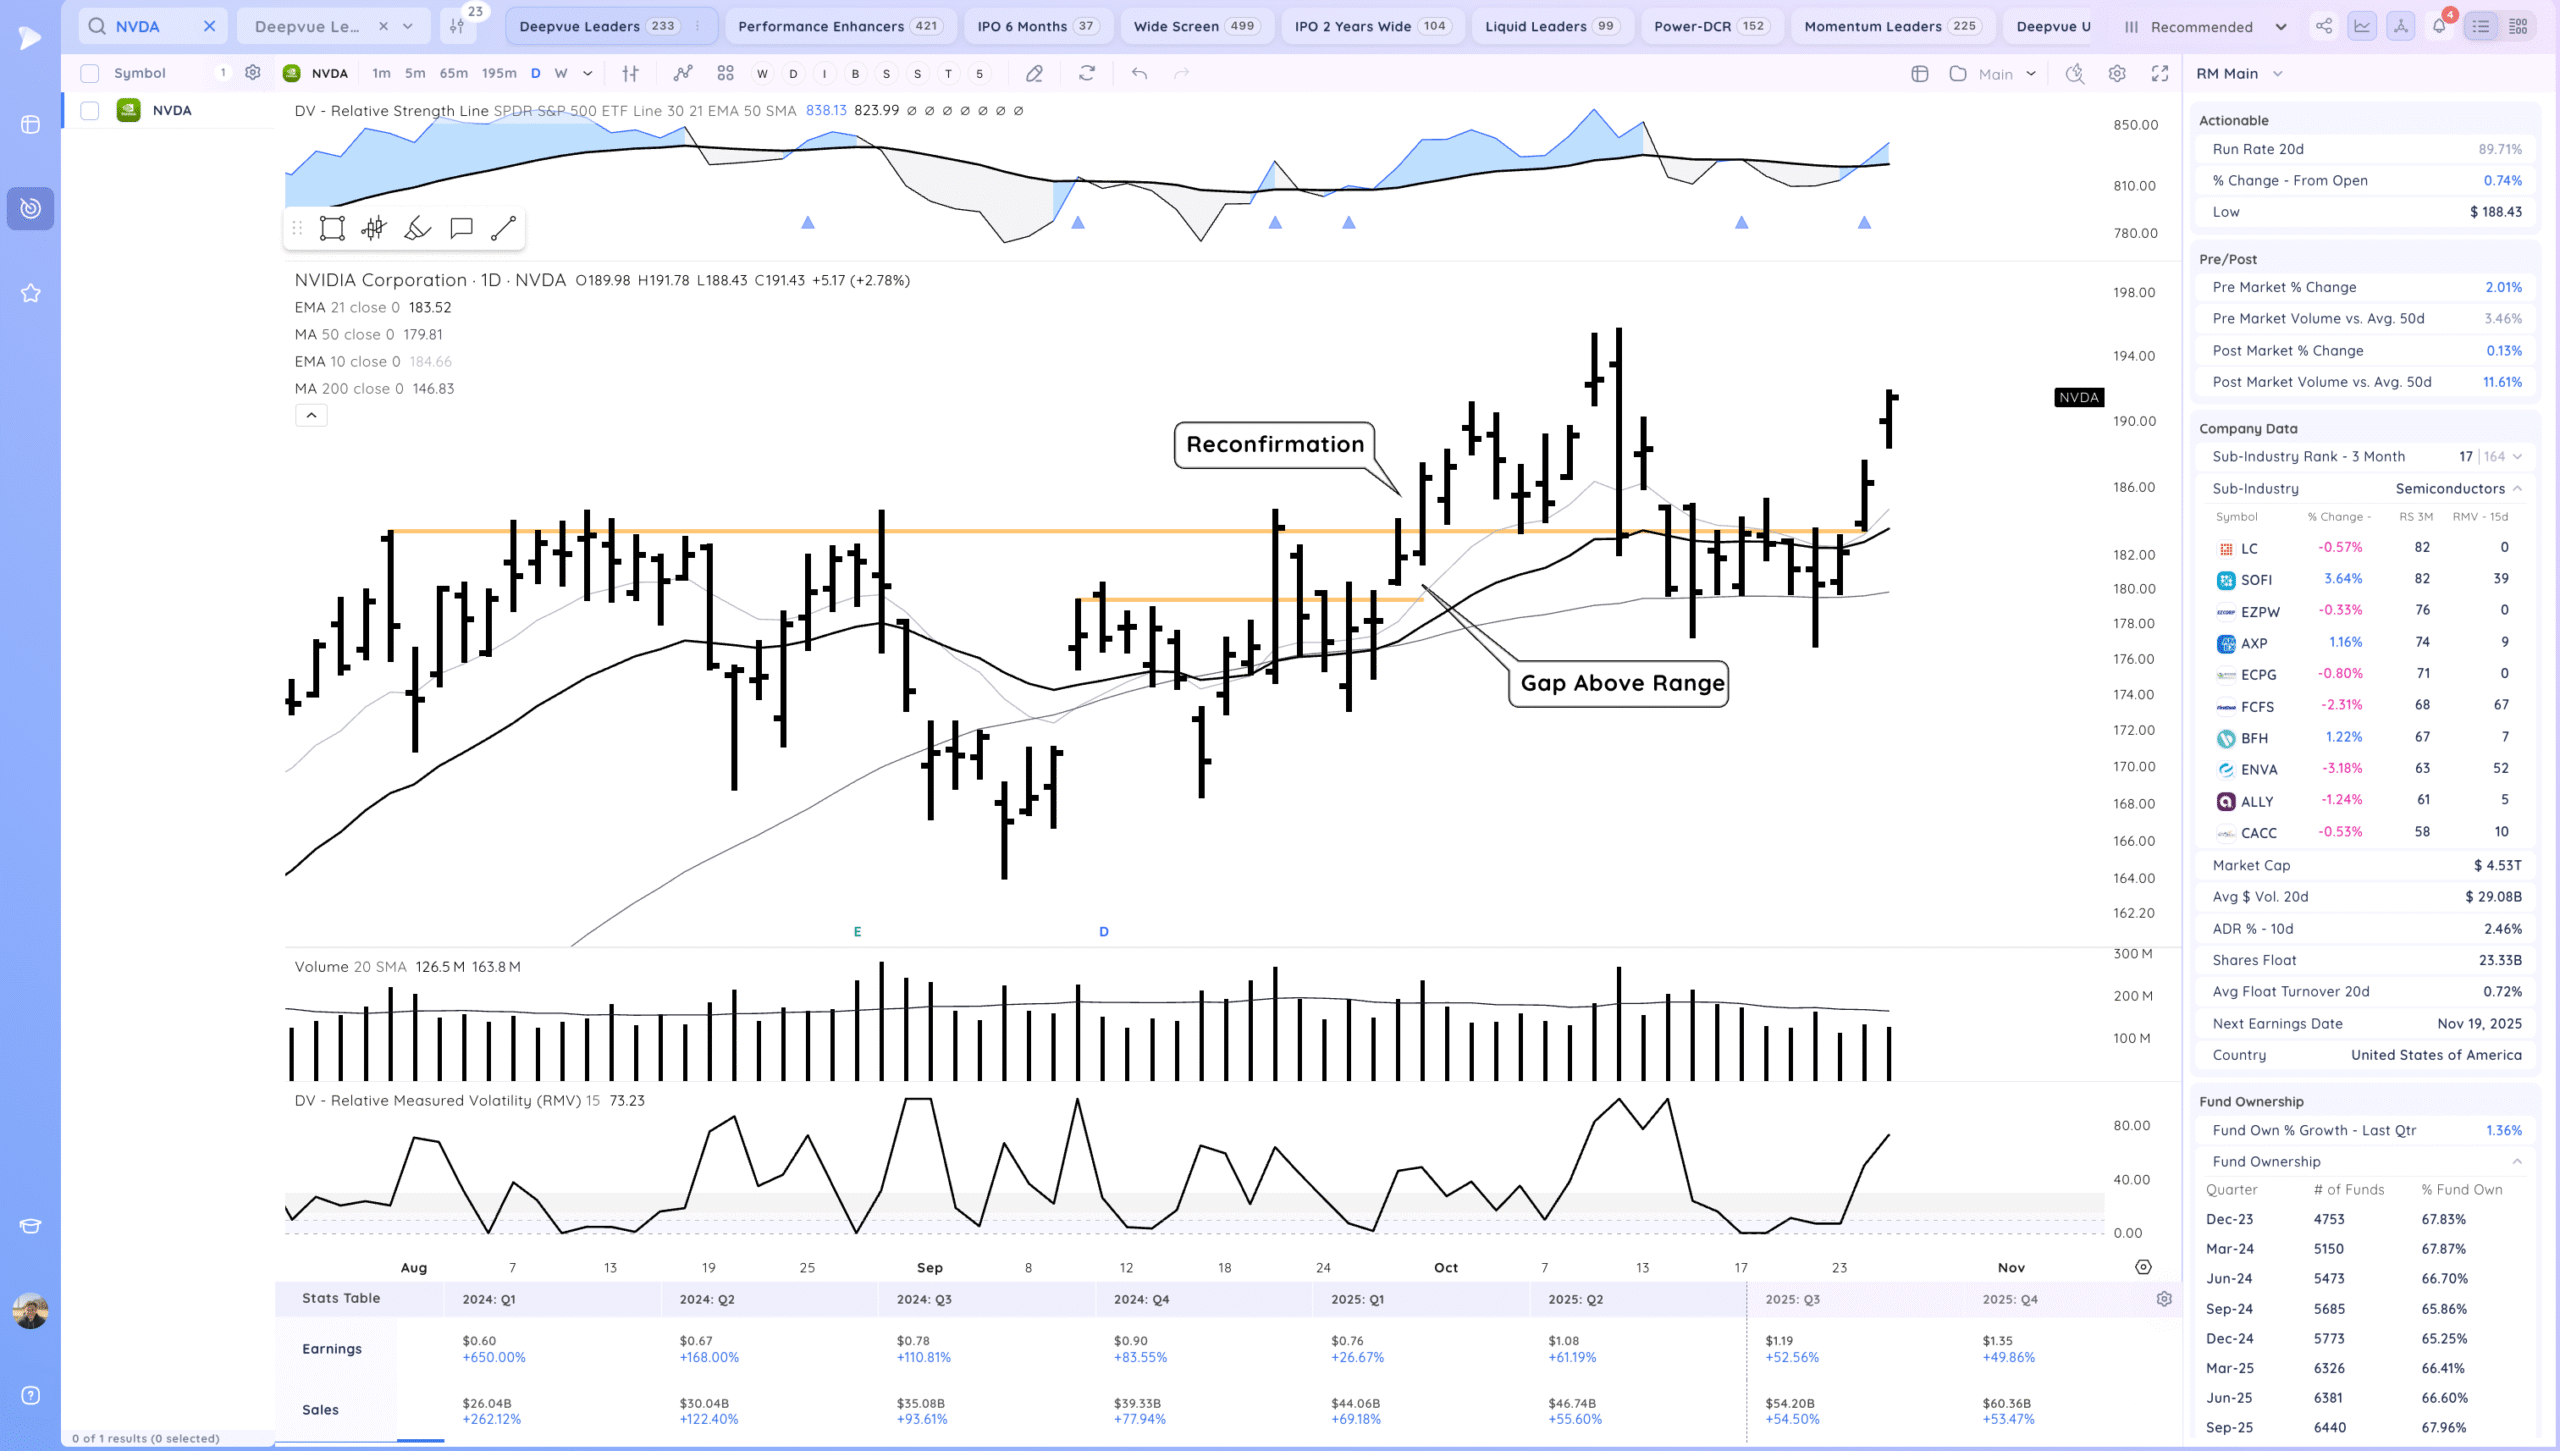Click the share icon in top bar
Viewport: 2560px width, 1451px height.
[2324, 27]
